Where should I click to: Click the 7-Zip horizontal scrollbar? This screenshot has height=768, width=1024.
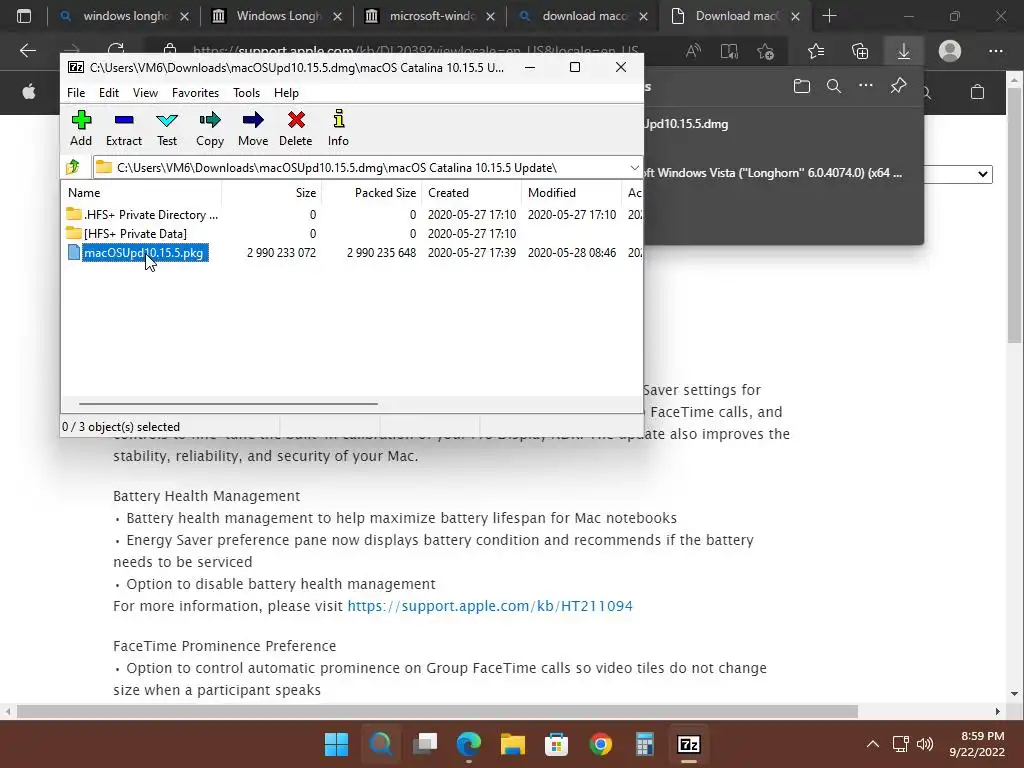[x=229, y=404]
